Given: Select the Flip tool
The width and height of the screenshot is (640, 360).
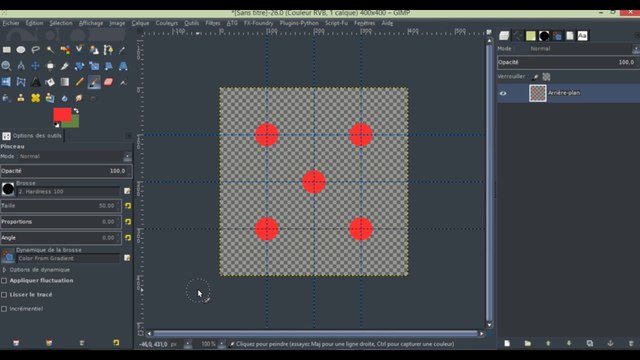Looking at the screenshot, I should 7,82.
